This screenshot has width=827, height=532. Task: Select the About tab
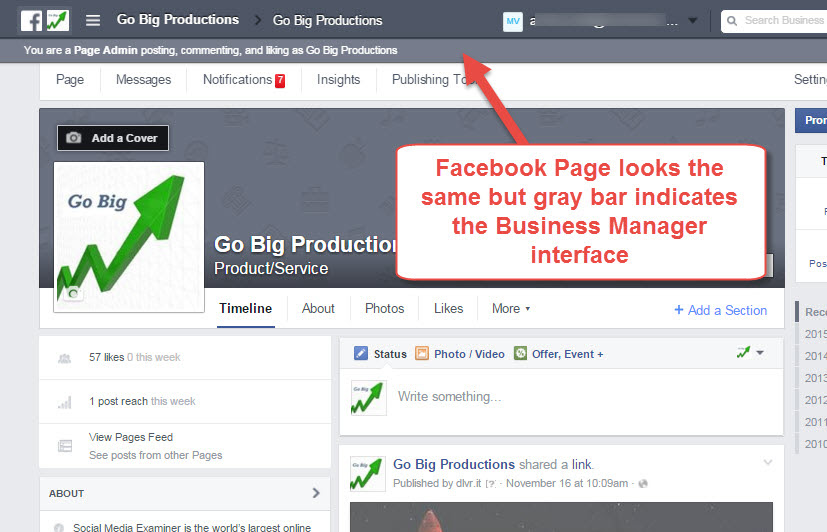click(x=318, y=308)
